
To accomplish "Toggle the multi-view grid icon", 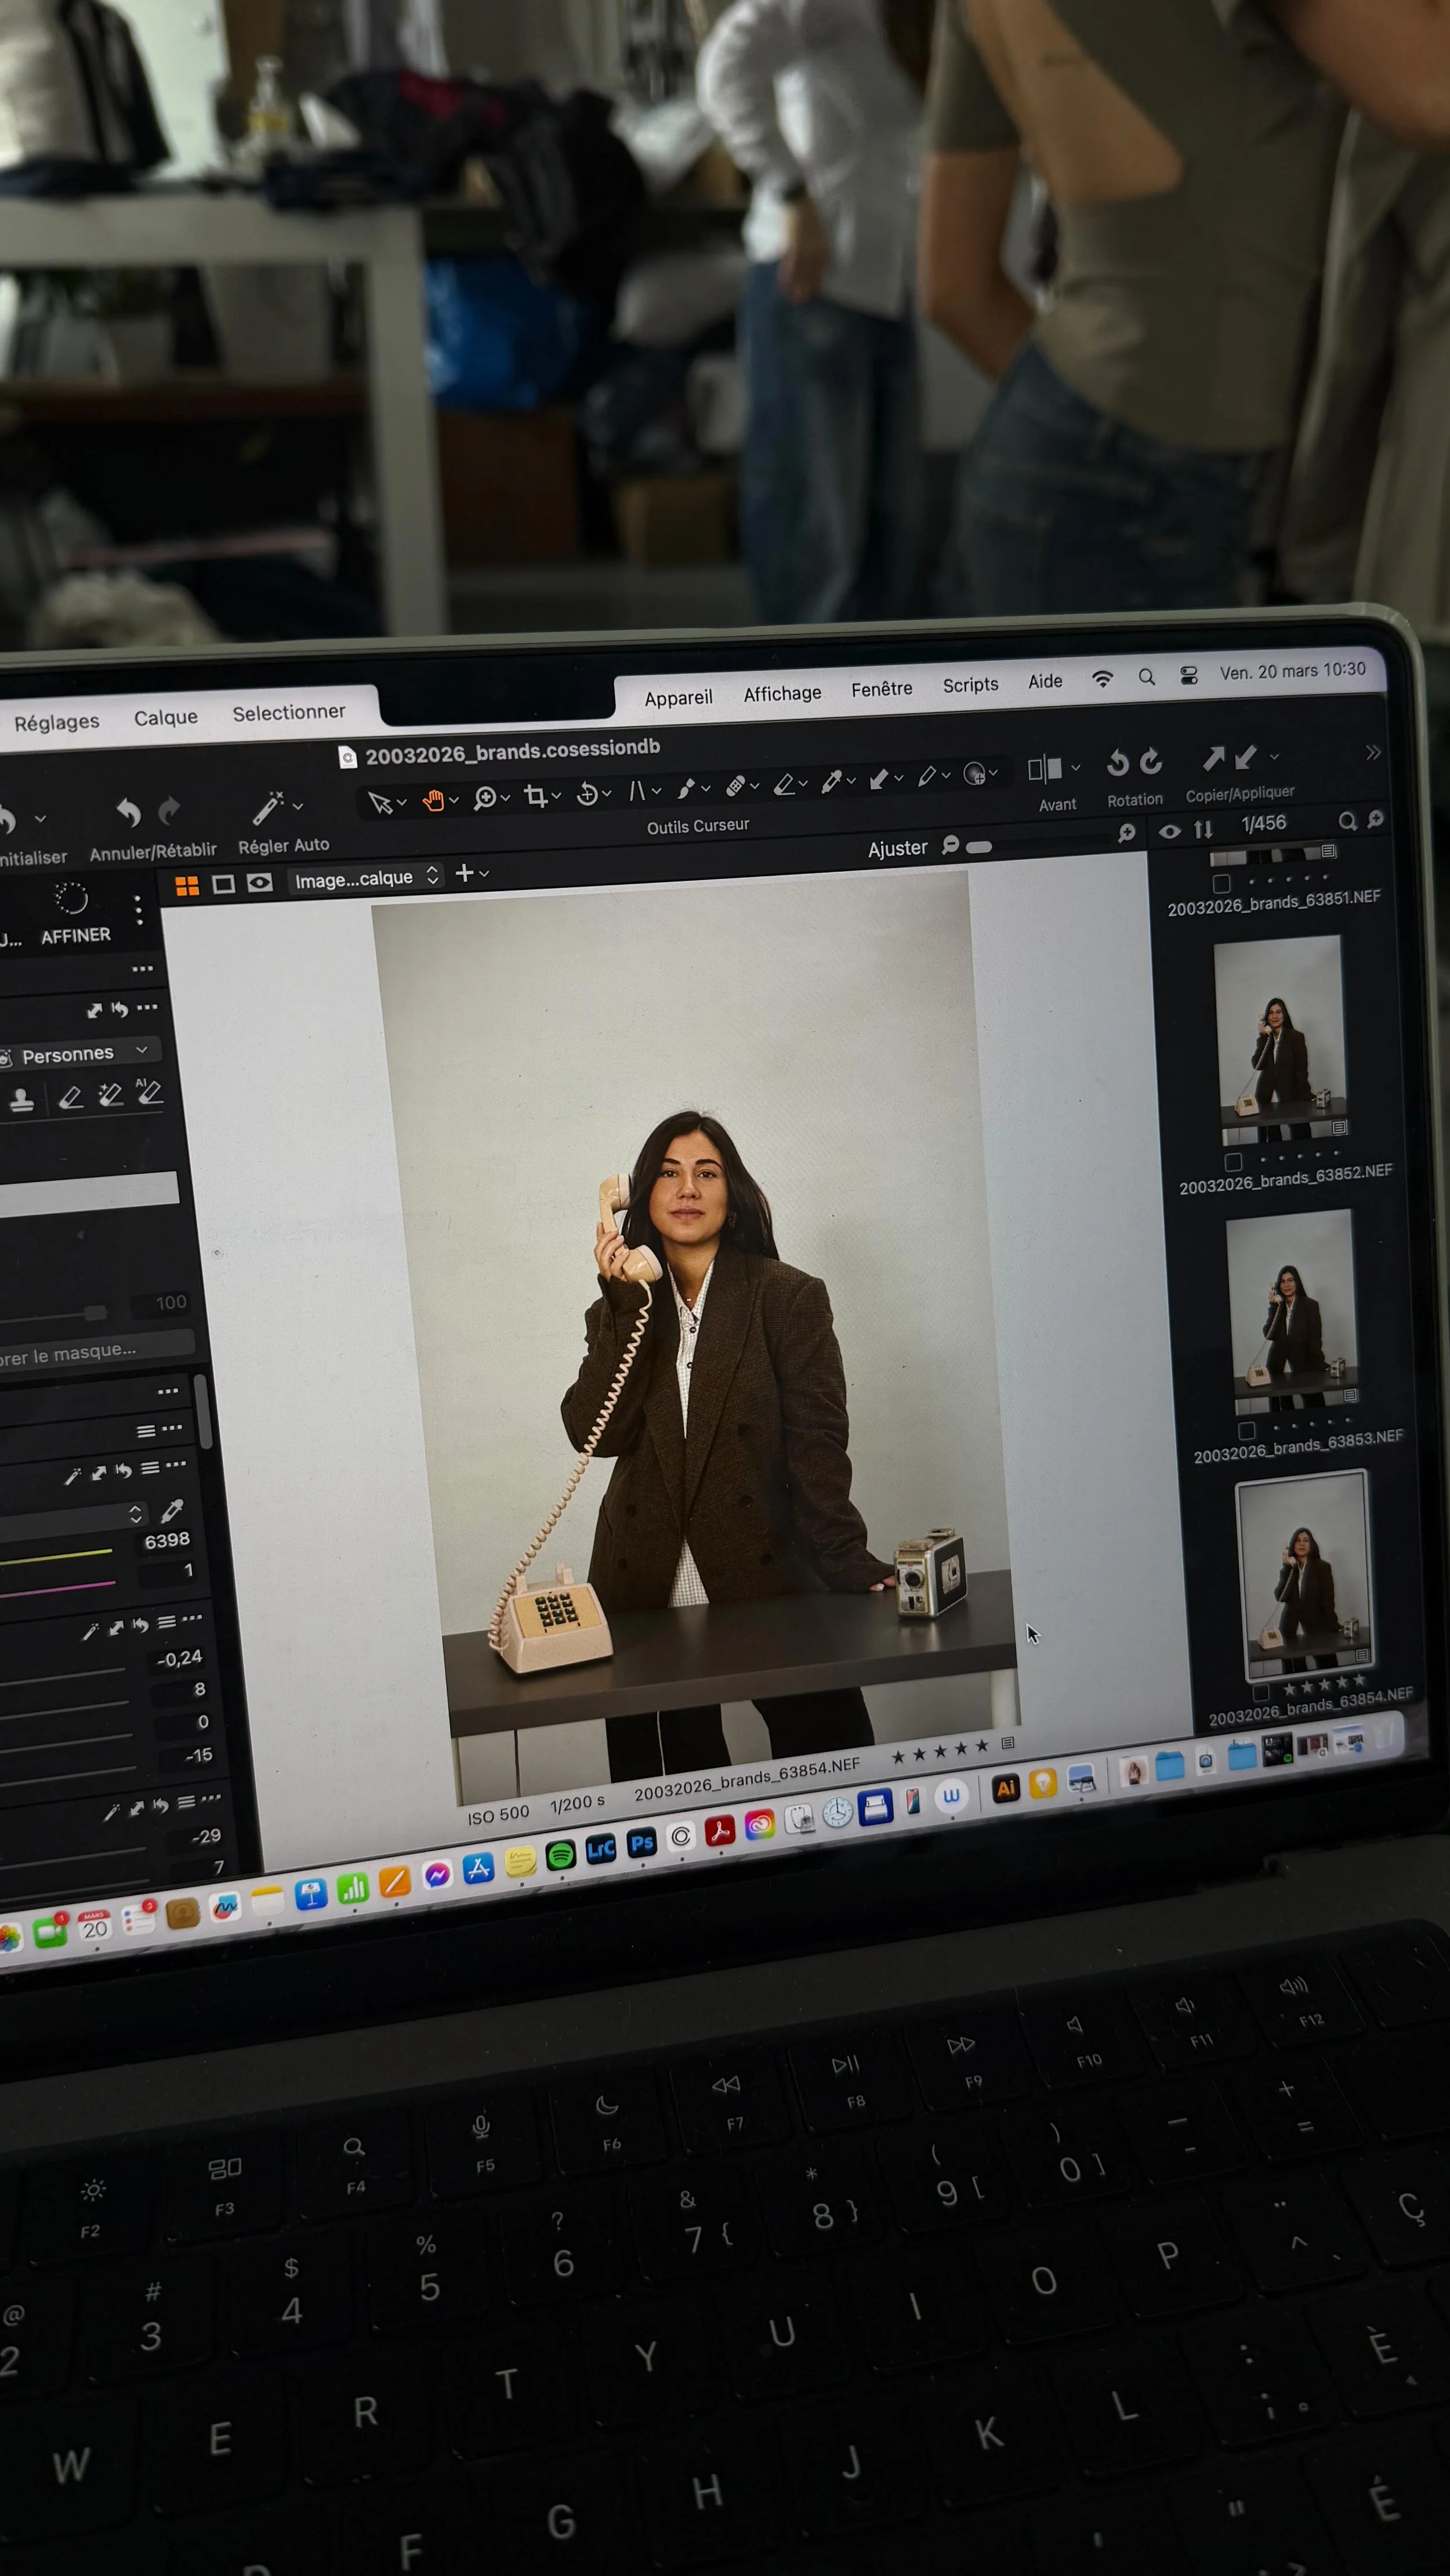I will (187, 885).
